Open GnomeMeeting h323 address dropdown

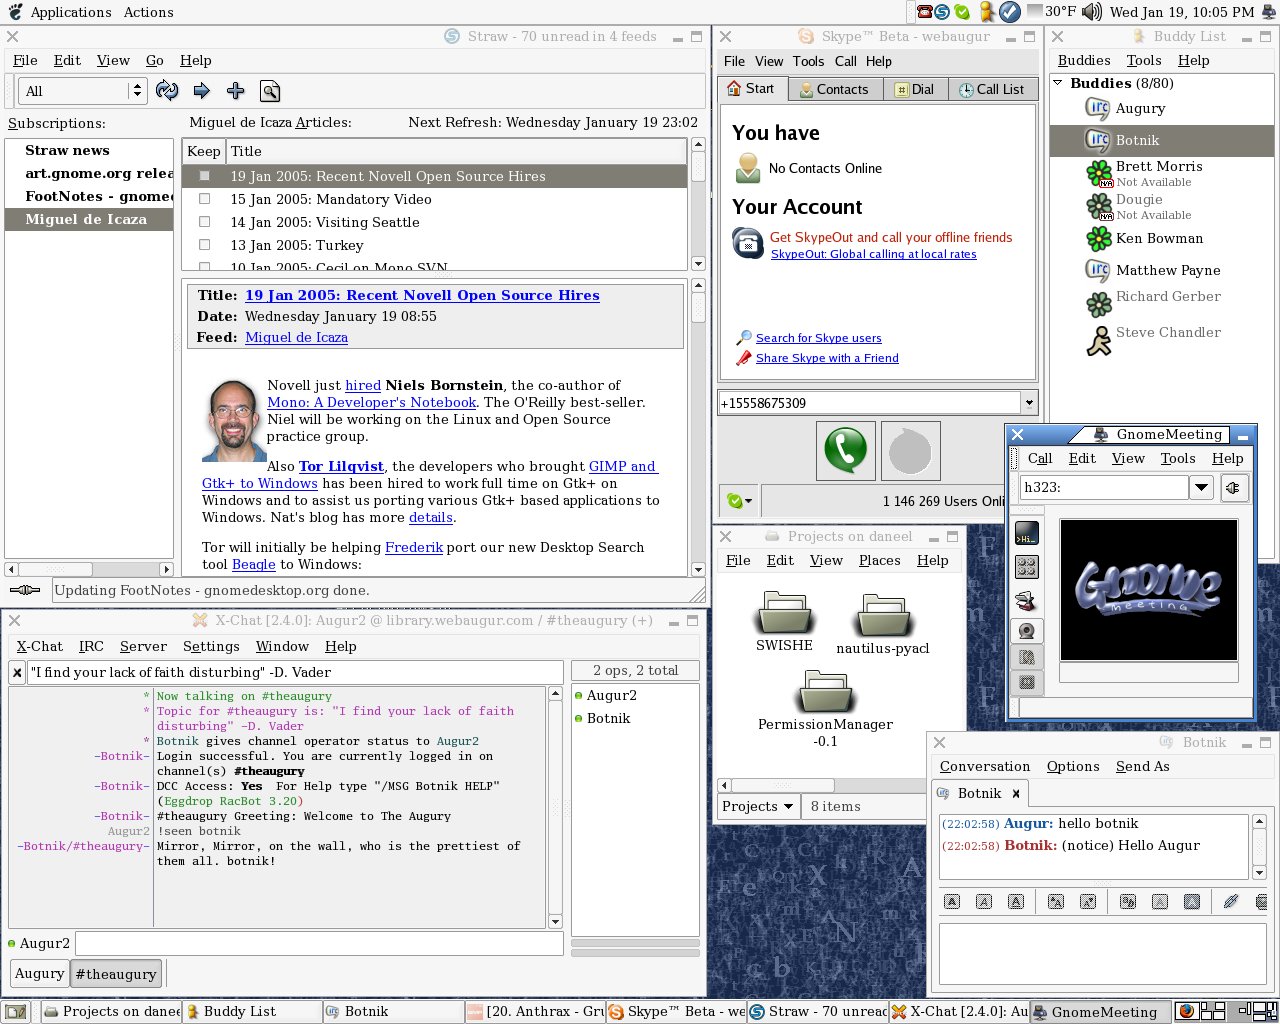click(x=1201, y=487)
